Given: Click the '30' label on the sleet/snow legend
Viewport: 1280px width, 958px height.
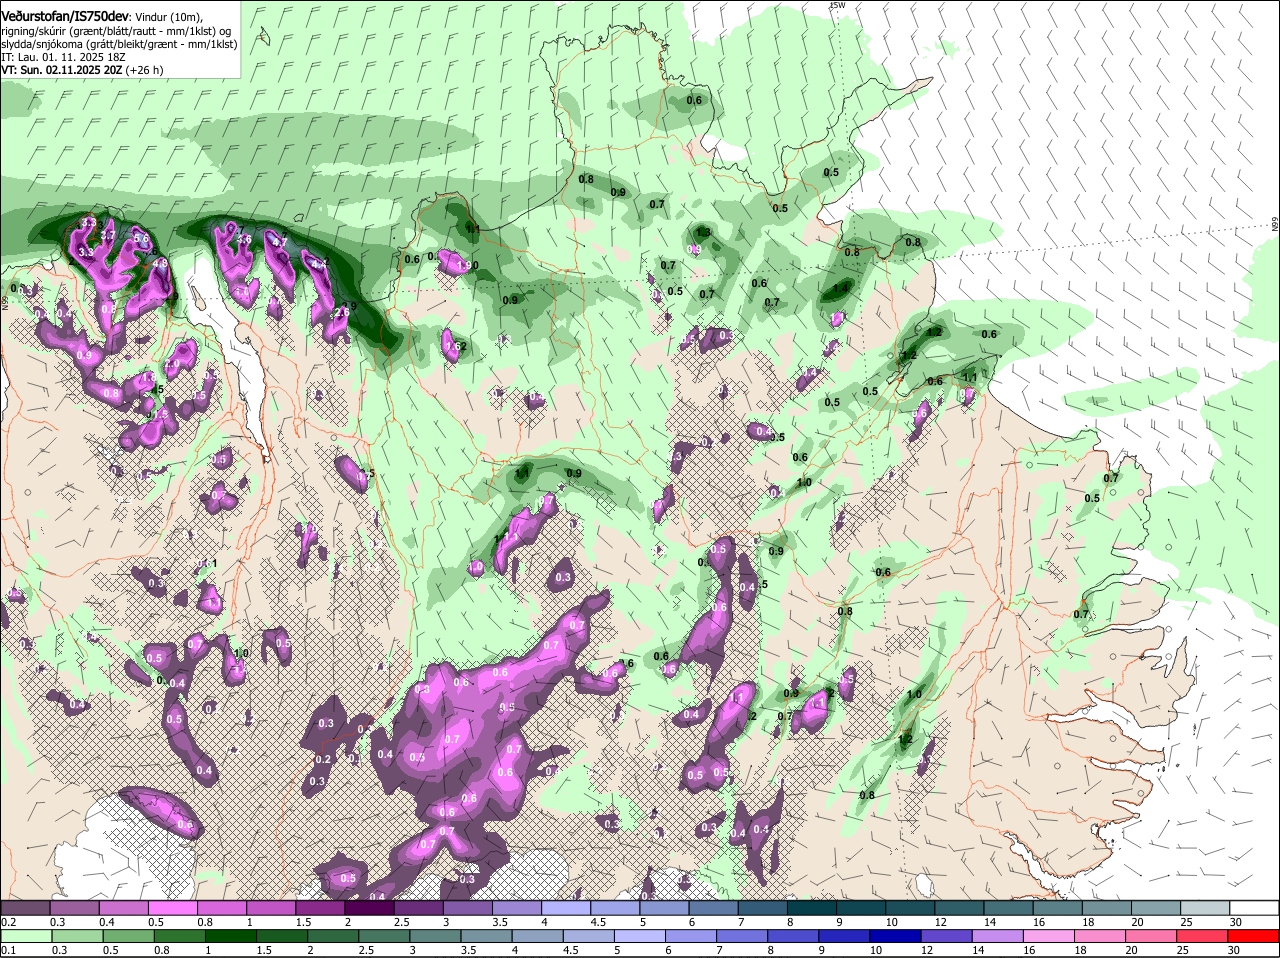Looking at the screenshot, I should point(1236,922).
